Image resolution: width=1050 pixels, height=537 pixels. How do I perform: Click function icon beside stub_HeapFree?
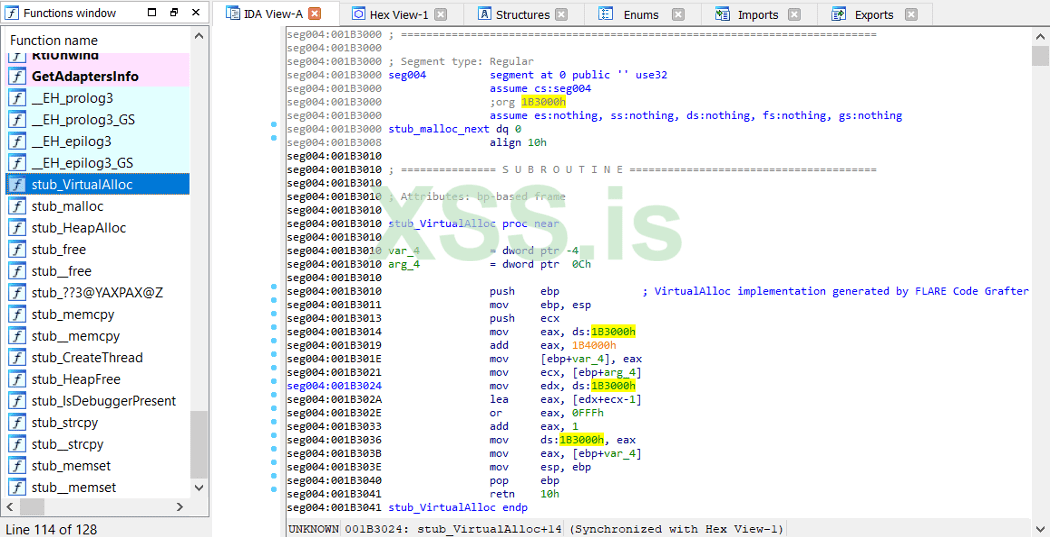(x=17, y=379)
